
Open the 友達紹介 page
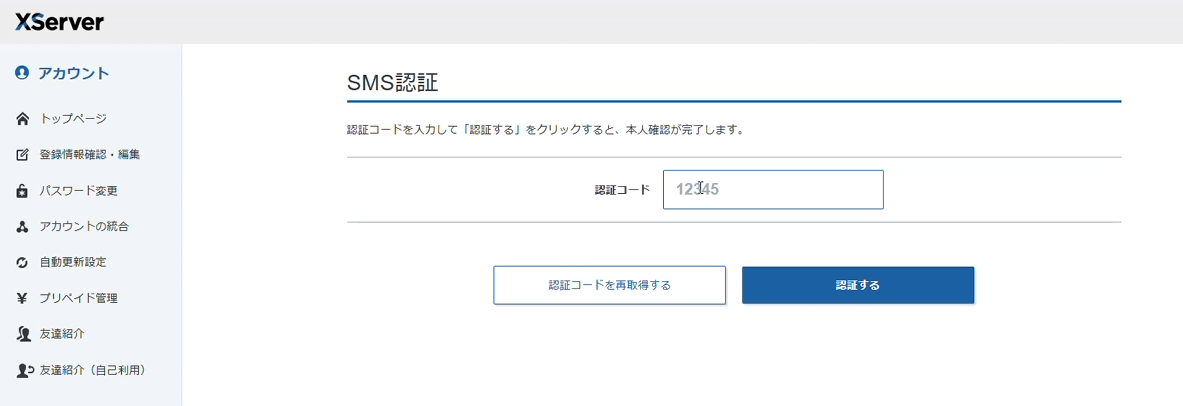click(62, 334)
